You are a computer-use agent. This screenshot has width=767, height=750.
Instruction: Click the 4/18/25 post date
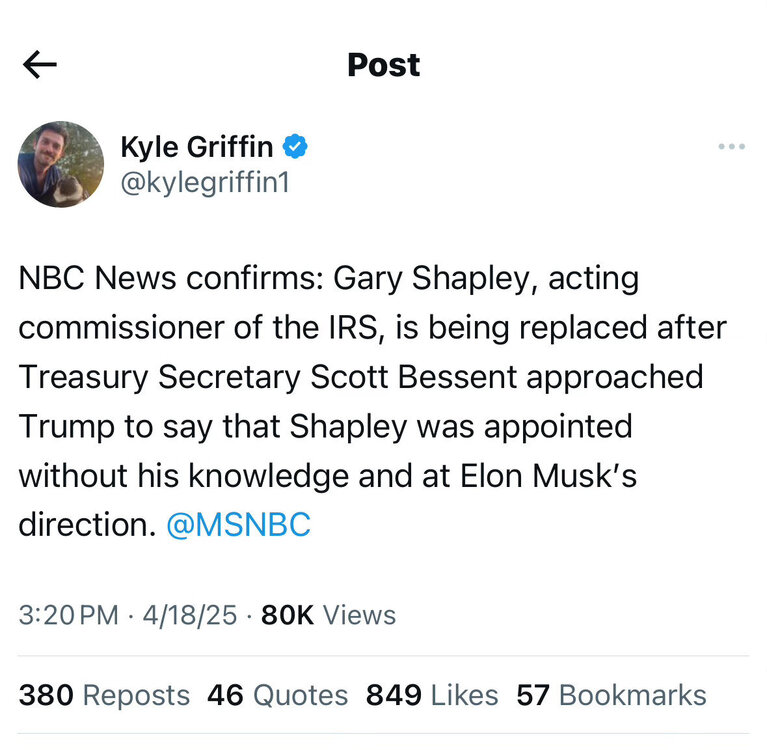click(x=190, y=615)
